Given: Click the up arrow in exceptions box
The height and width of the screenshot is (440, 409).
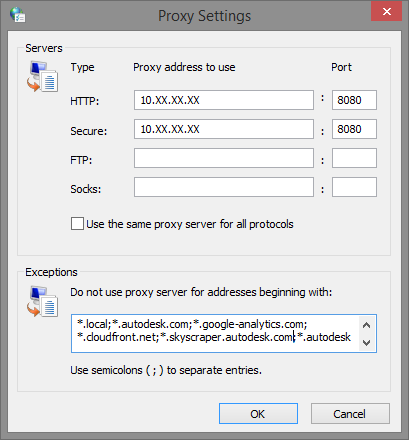Looking at the screenshot, I should point(367,325).
